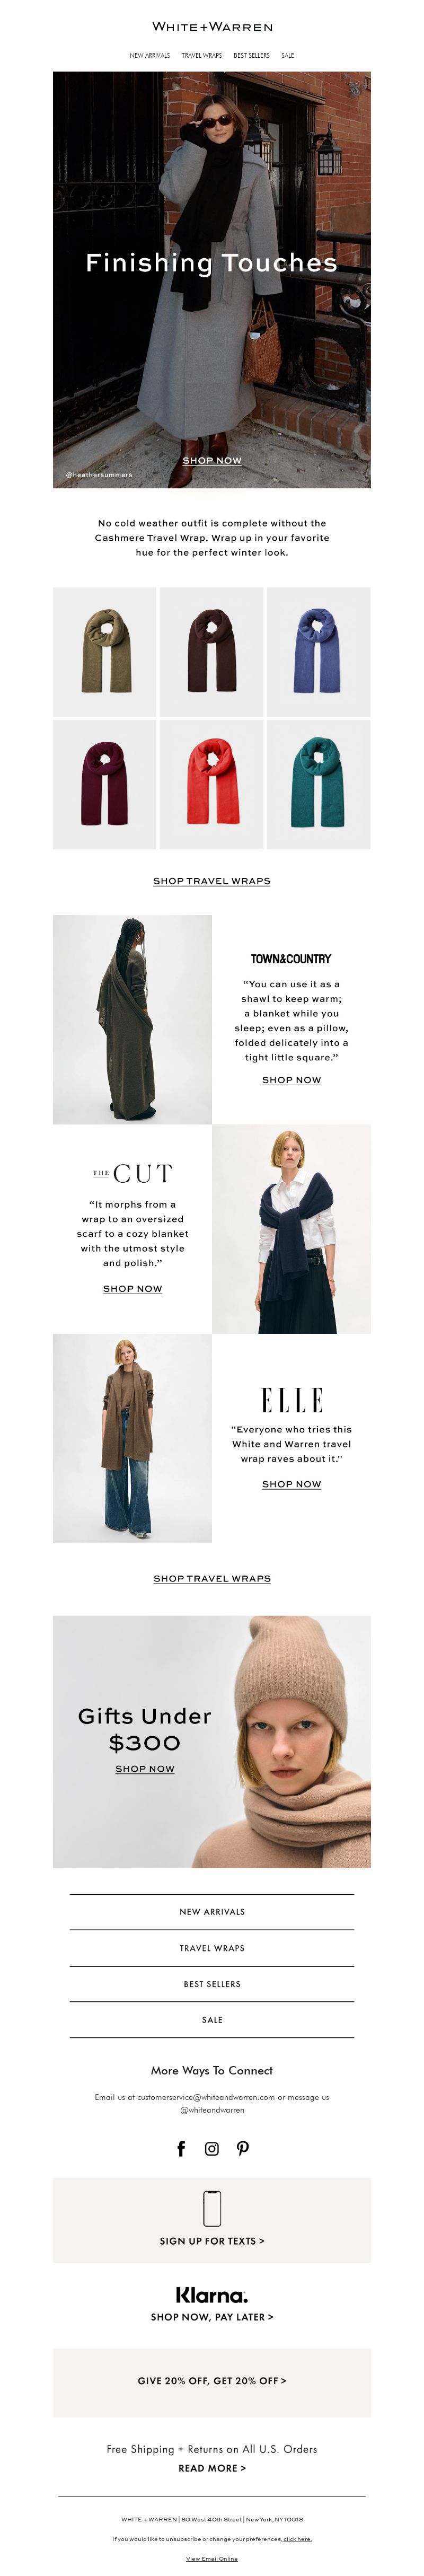Click the Town & Country logo
Screen dimensions: 424x2576
pyautogui.click(x=291, y=958)
